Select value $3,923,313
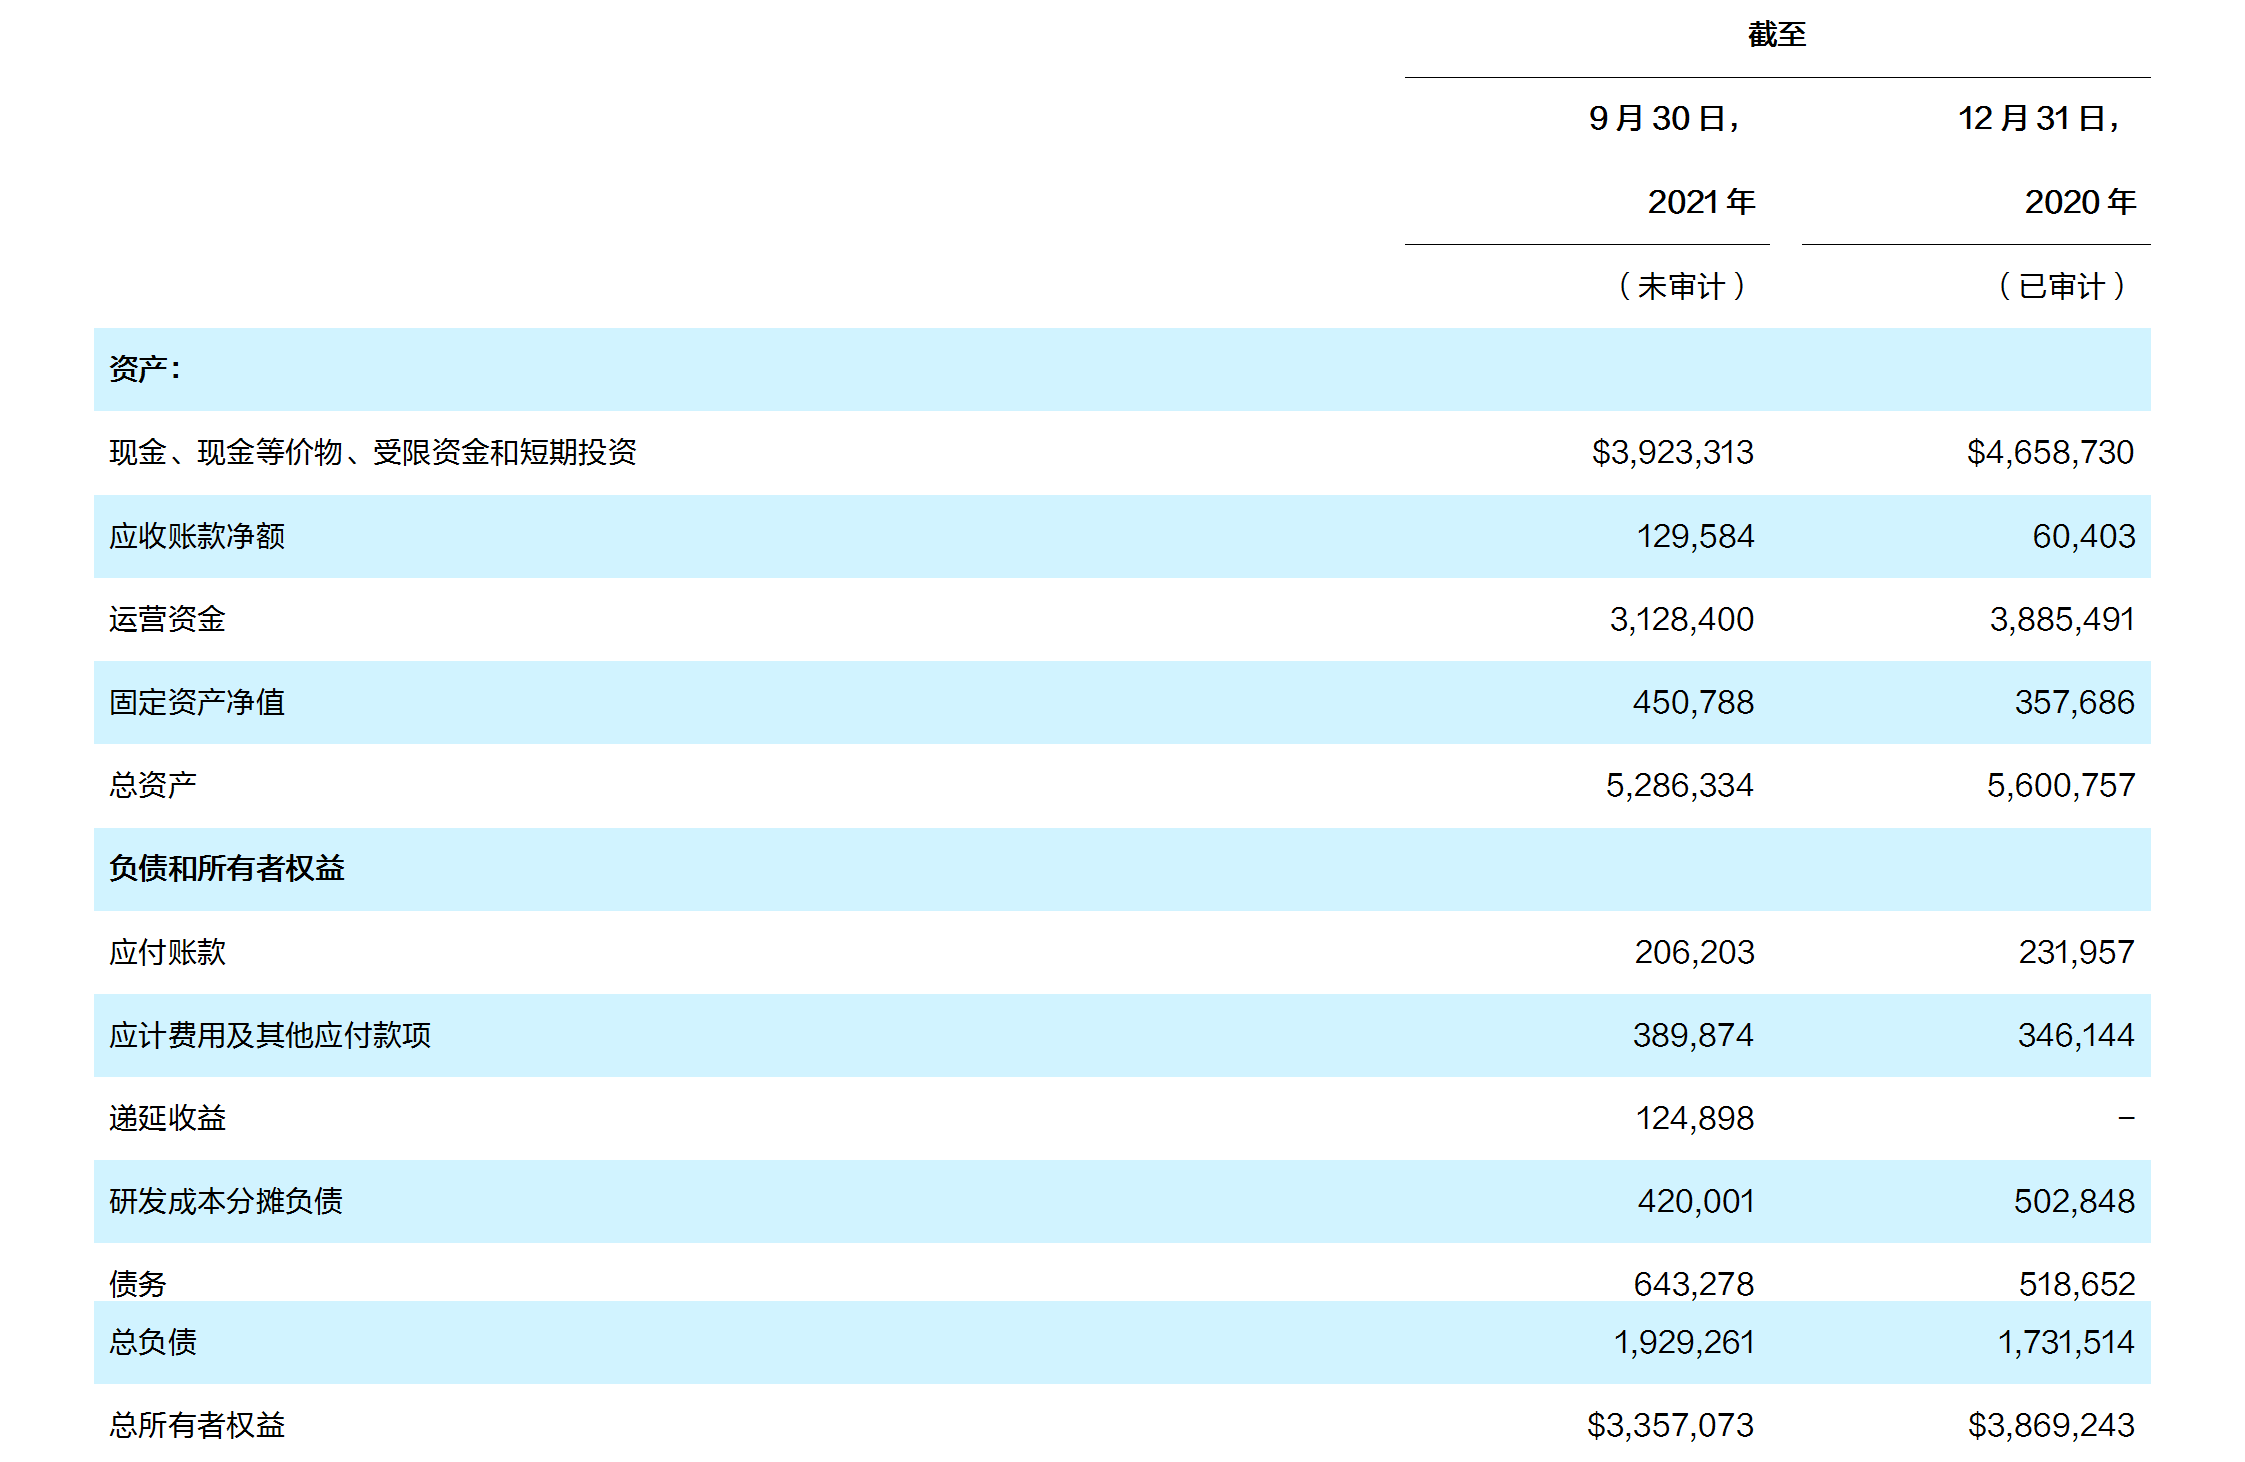Image resolution: width=2245 pixels, height=1462 pixels. [x=1672, y=452]
